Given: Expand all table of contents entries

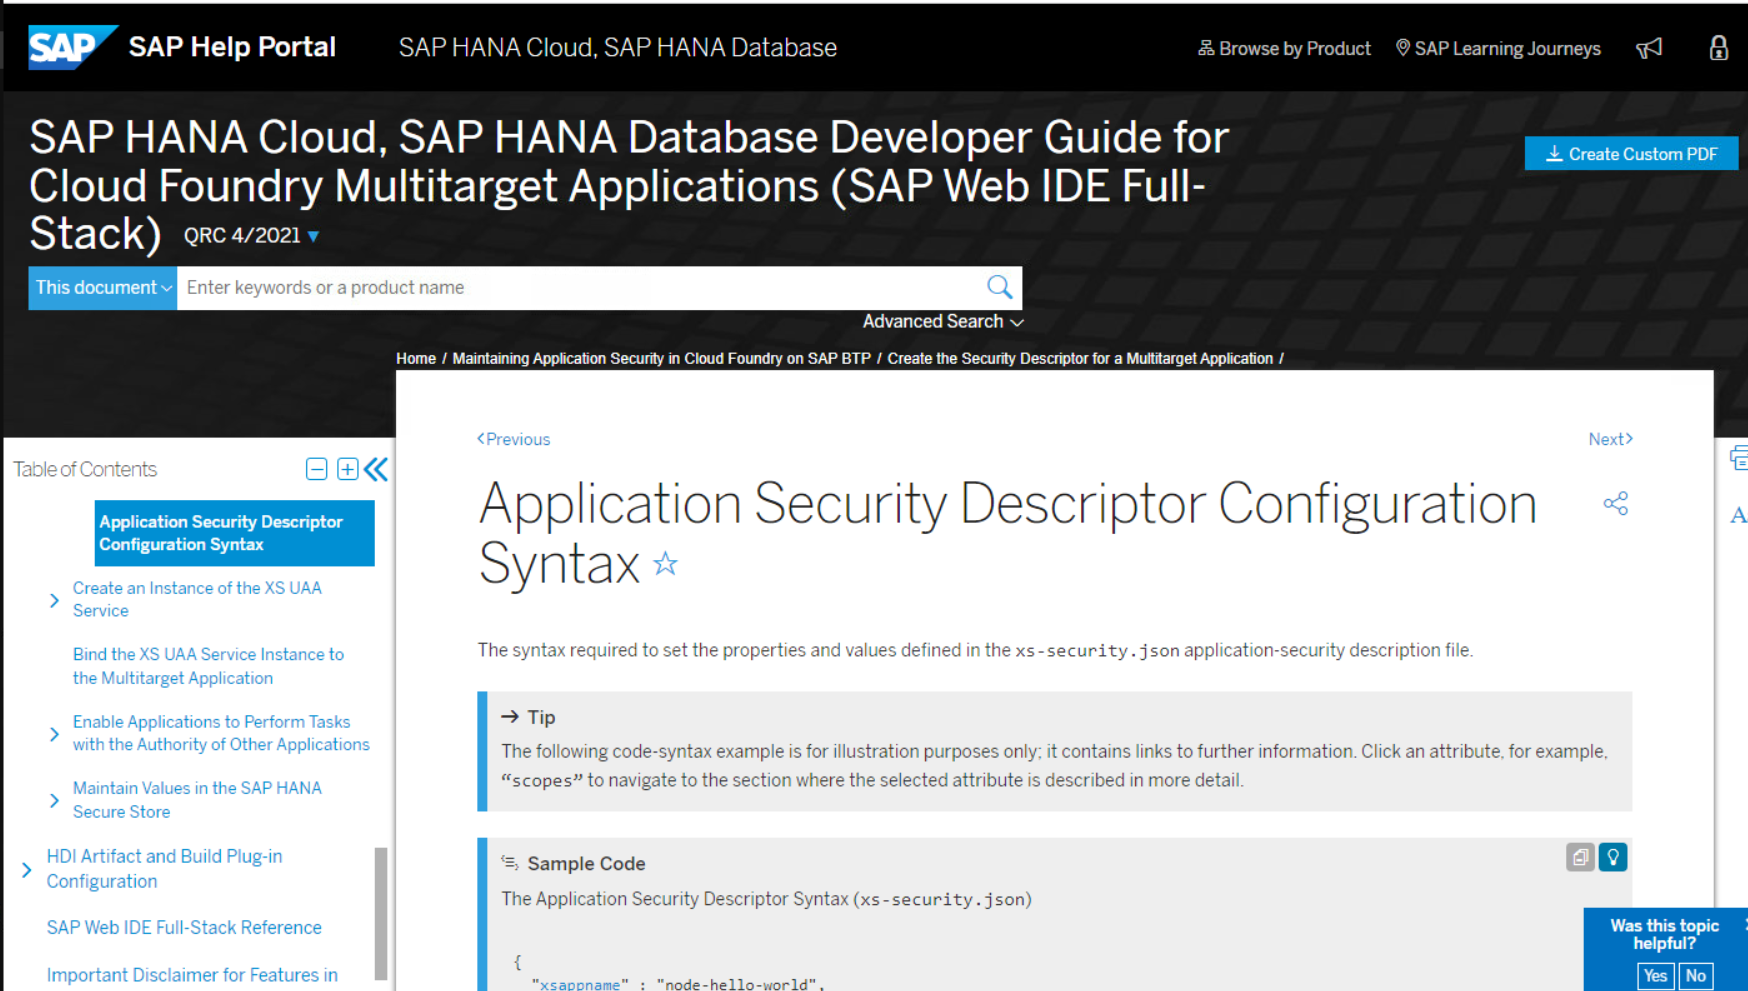Looking at the screenshot, I should point(347,469).
